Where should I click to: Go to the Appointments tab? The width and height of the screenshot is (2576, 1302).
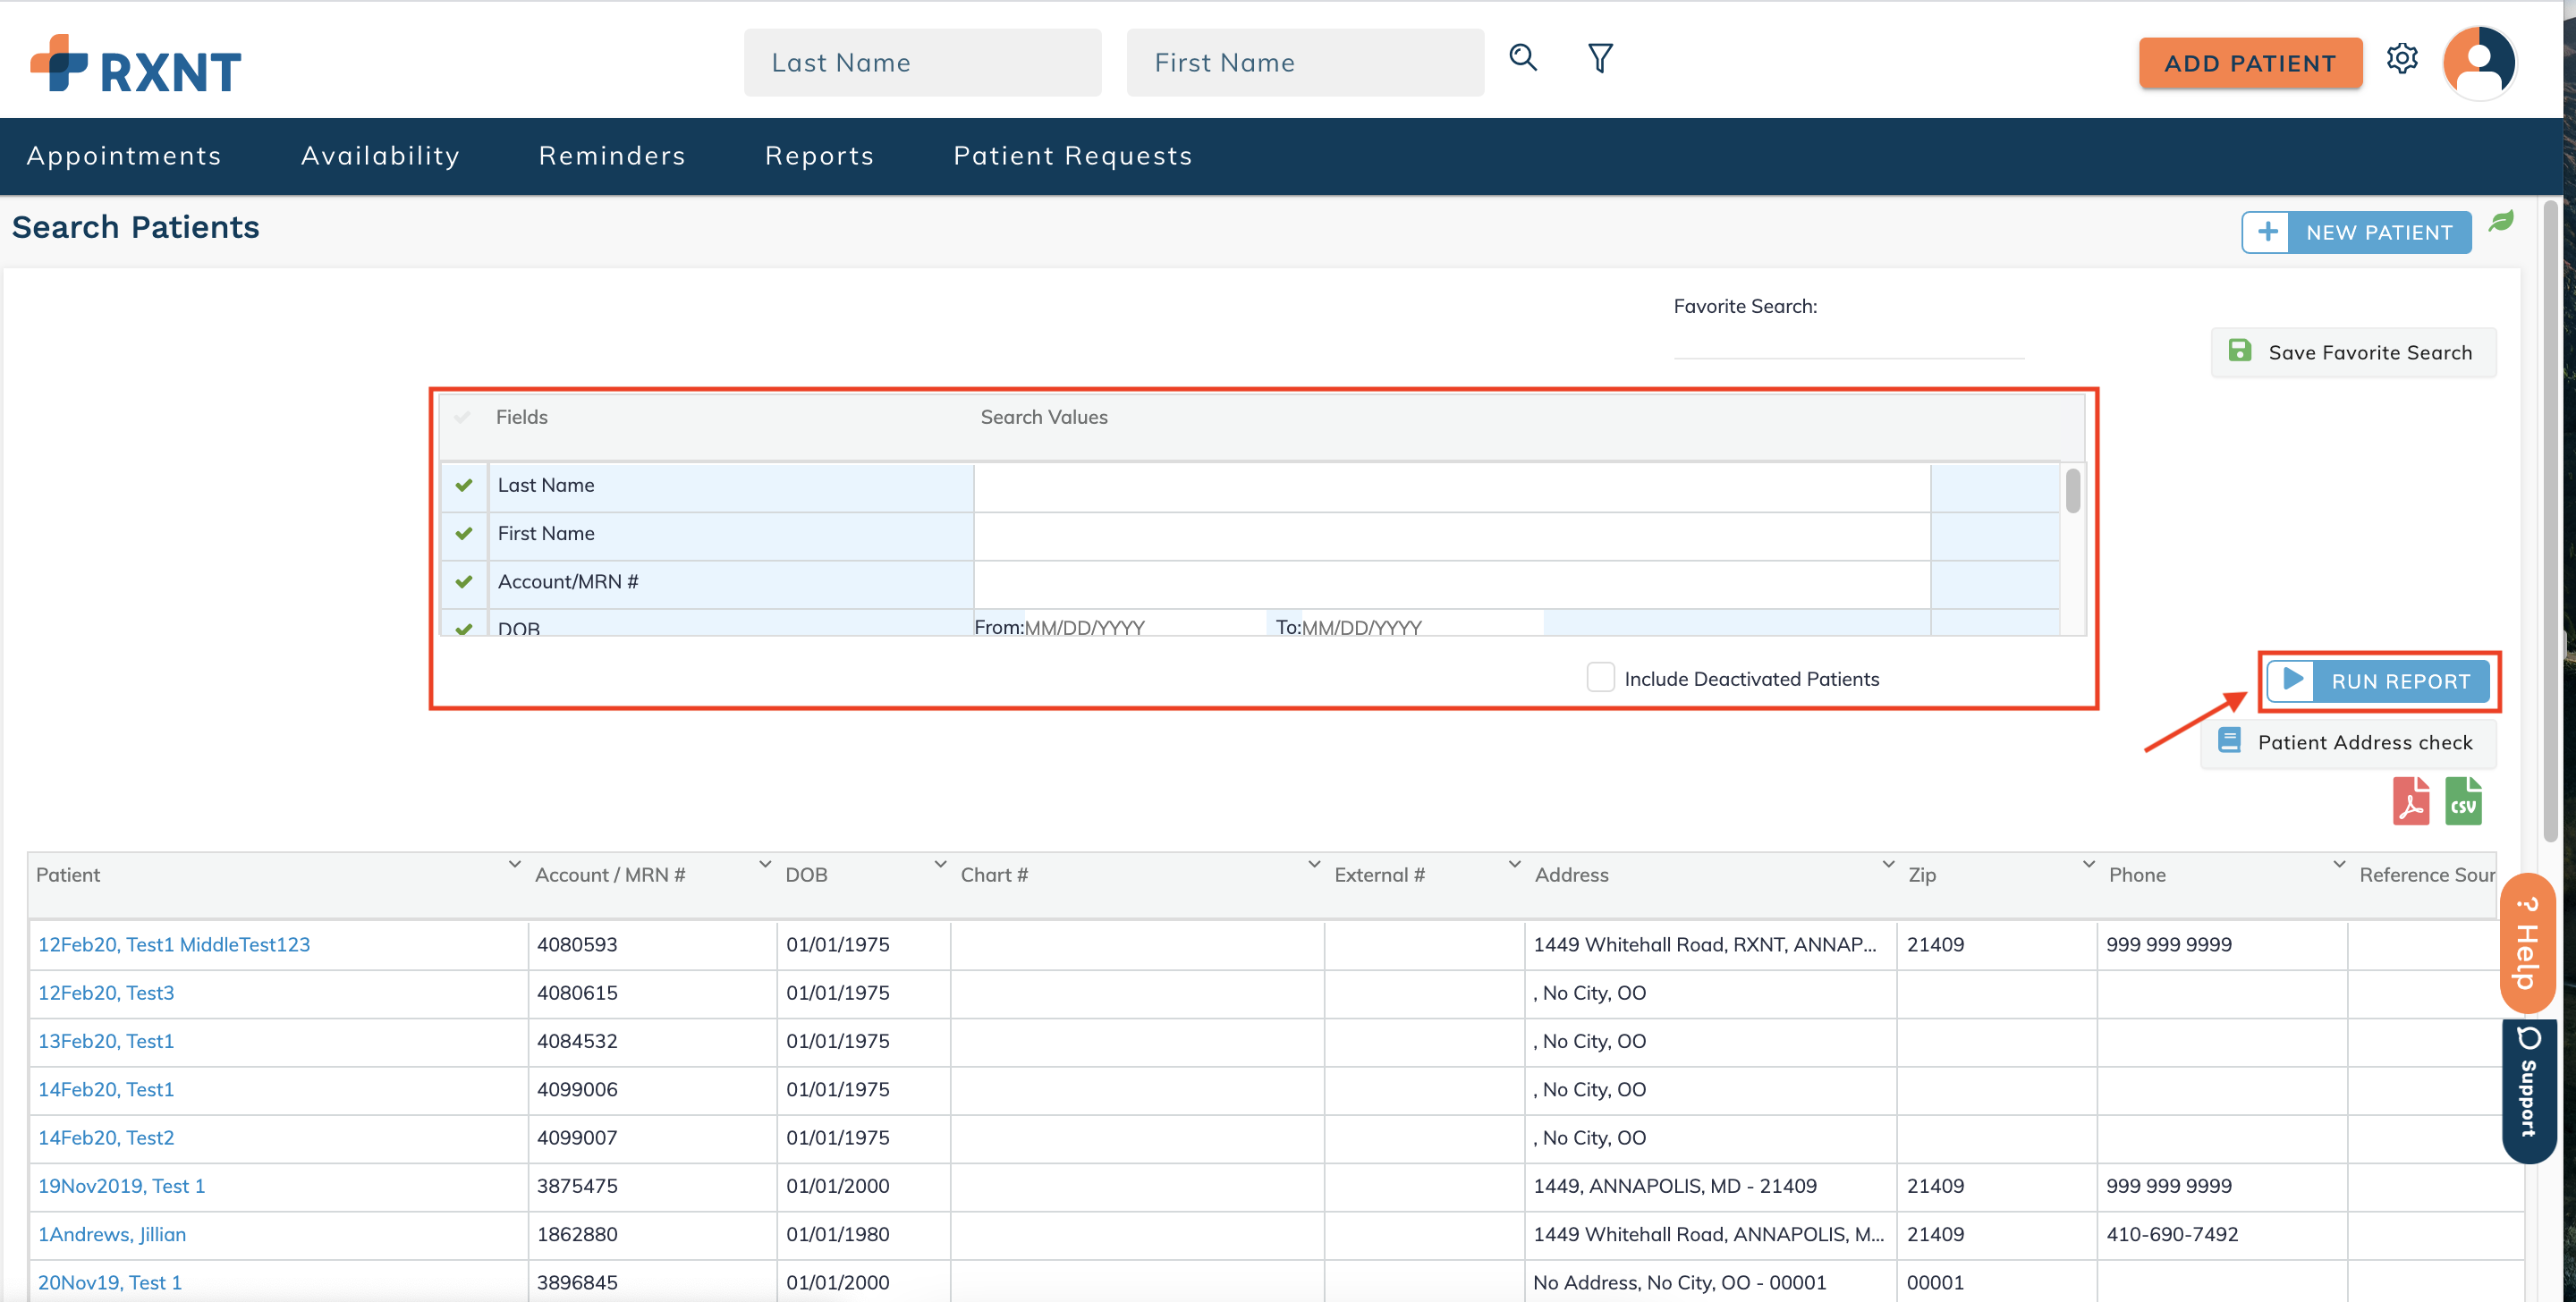click(124, 156)
